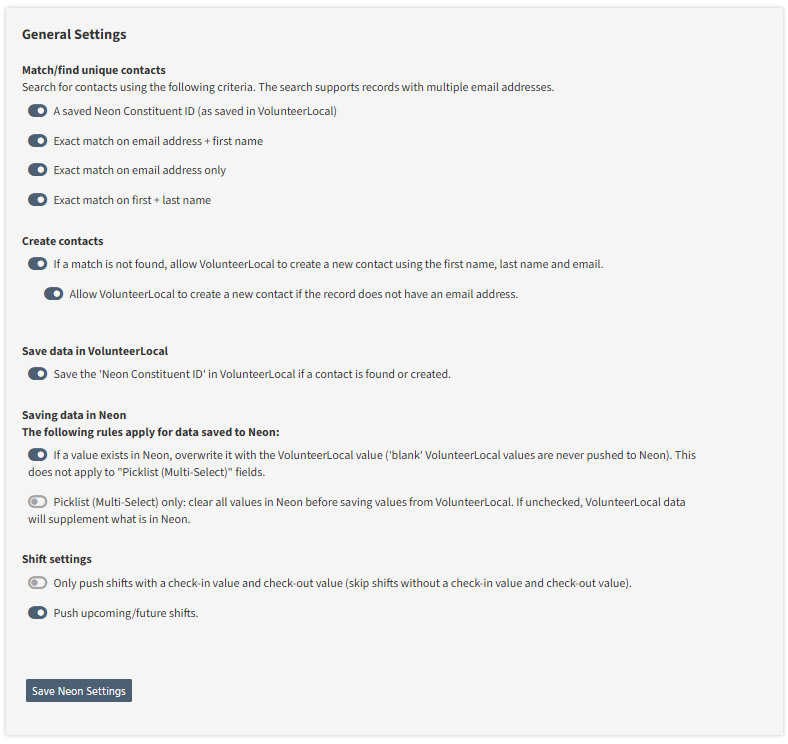This screenshot has height=744, width=788.
Task: Enable the only push checked-in/out shifts switch
Action: (x=38, y=583)
